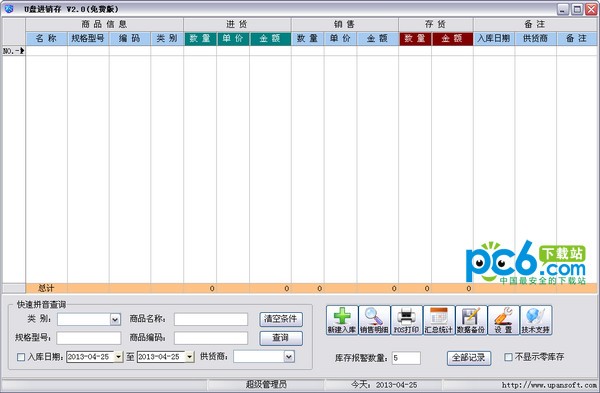Screen dimensions: 600x393
Task: Click the blue 销售 数量 header
Action: 308,39
